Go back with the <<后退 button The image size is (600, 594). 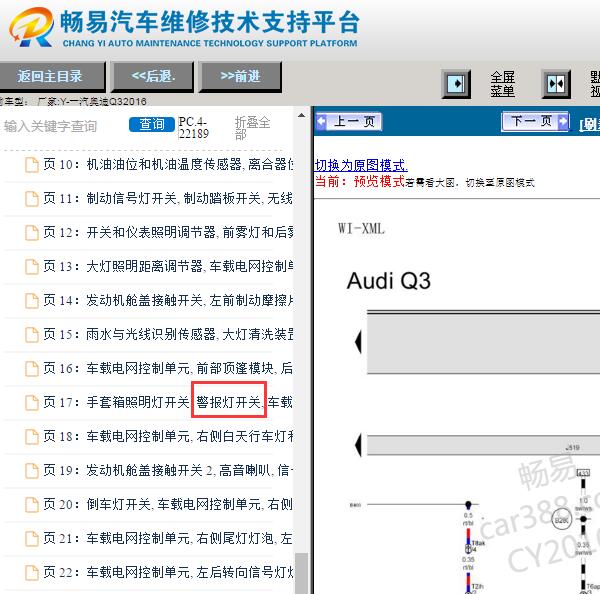pyautogui.click(x=153, y=76)
